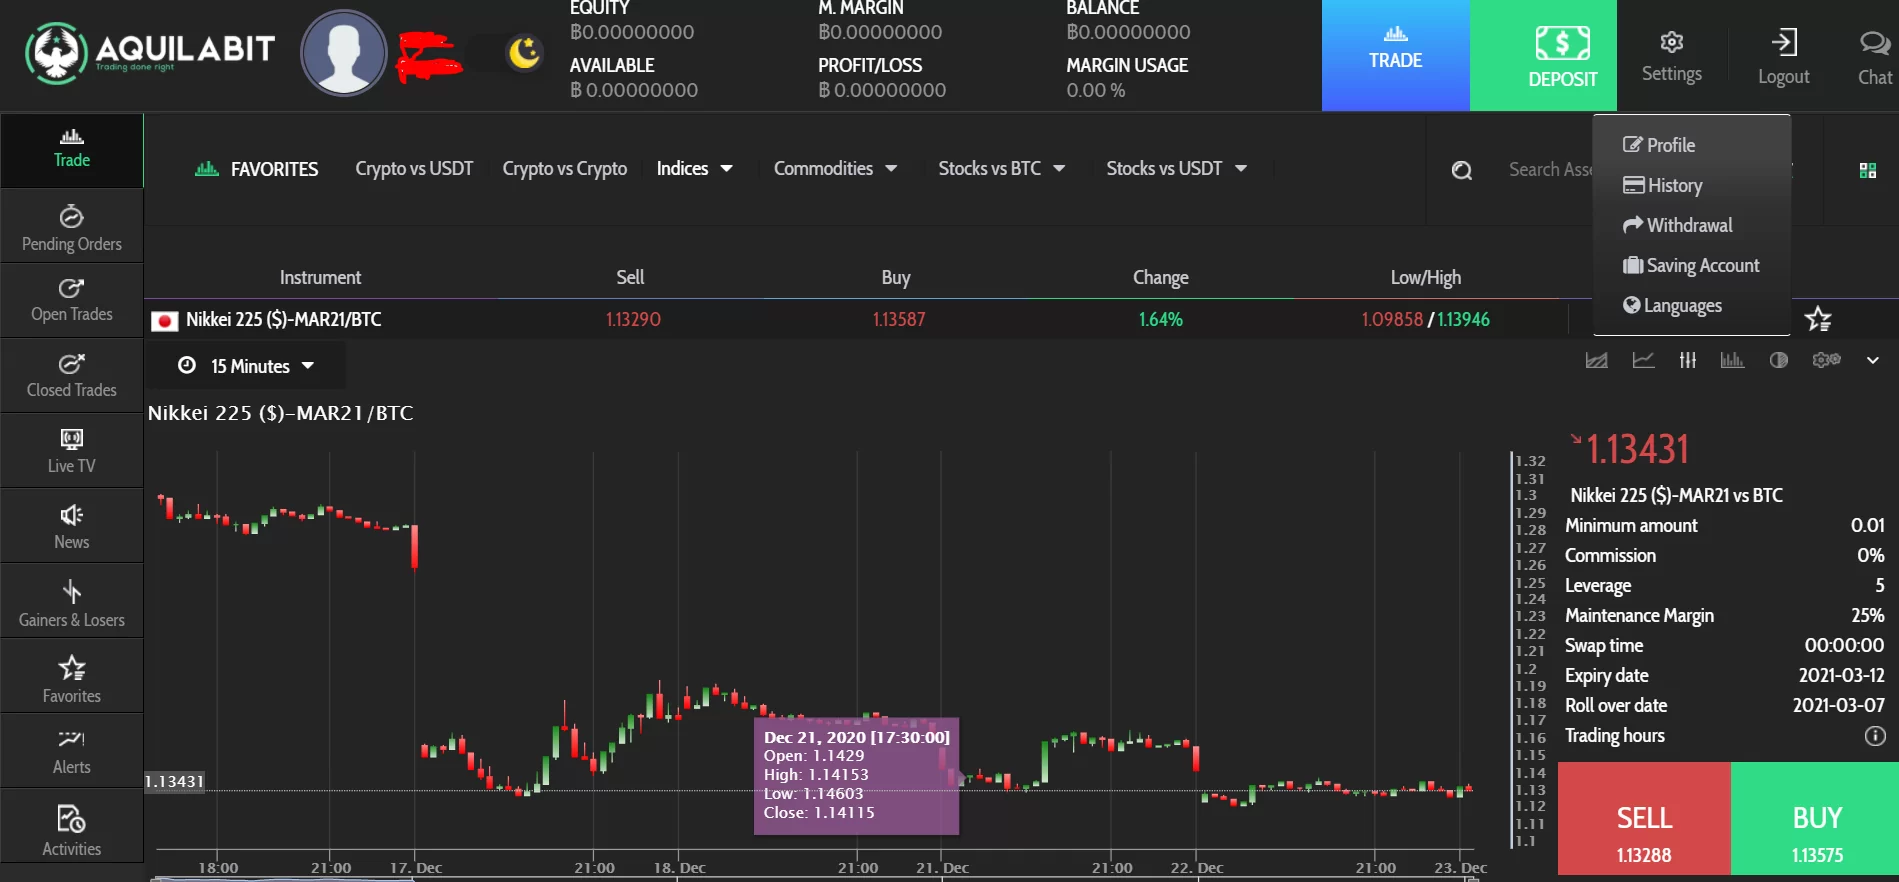Switch to Crypto vs Crypto tab

[565, 169]
